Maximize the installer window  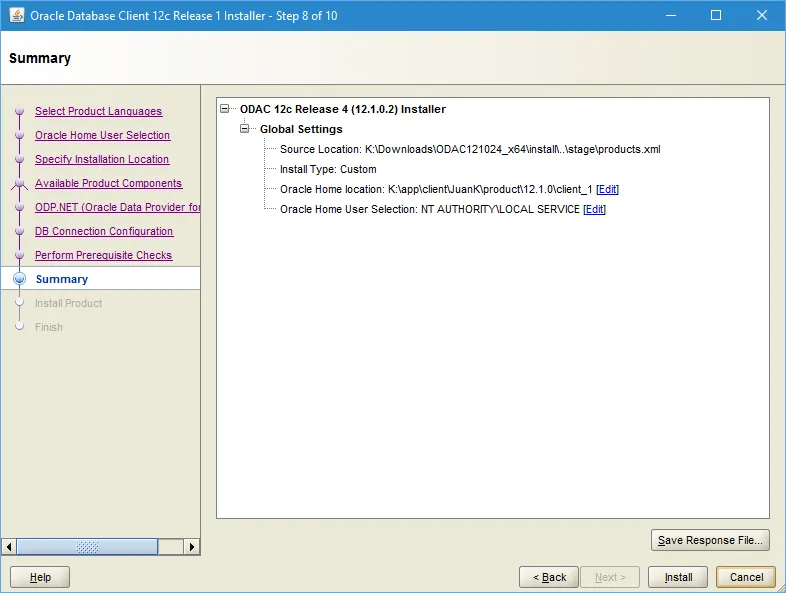click(x=716, y=16)
